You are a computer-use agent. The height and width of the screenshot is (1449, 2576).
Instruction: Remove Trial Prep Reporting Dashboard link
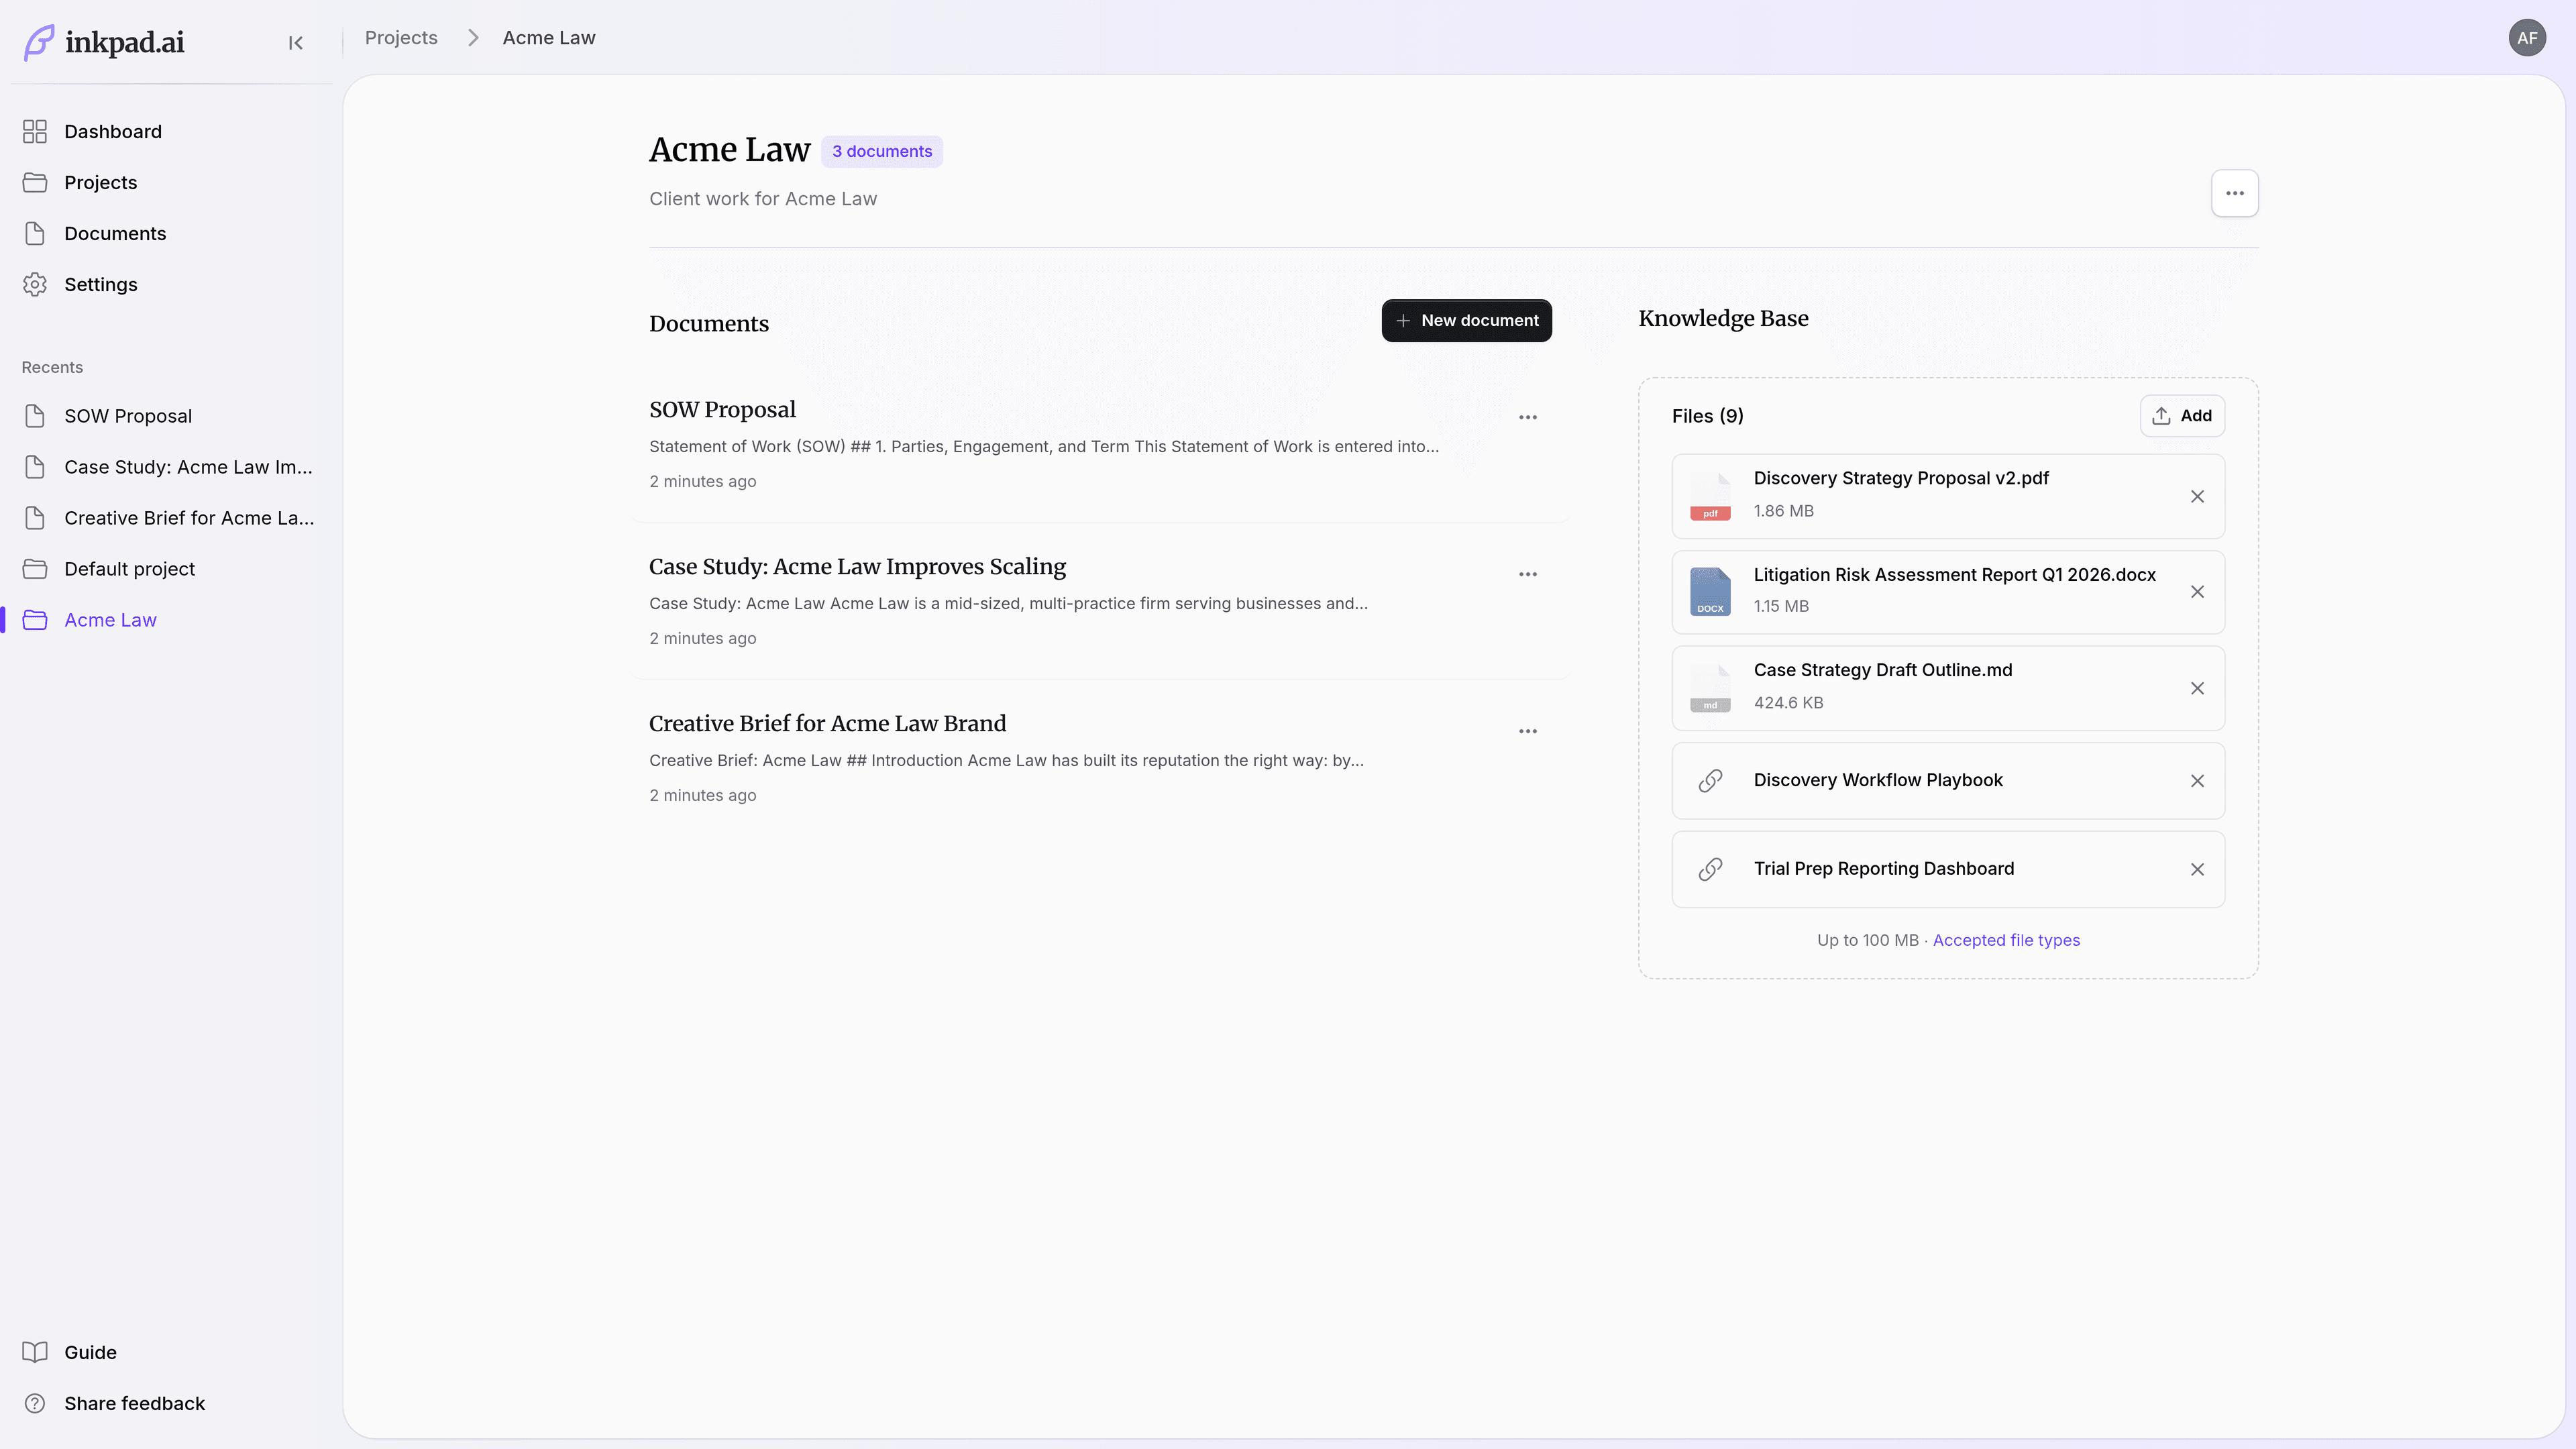coord(2197,870)
